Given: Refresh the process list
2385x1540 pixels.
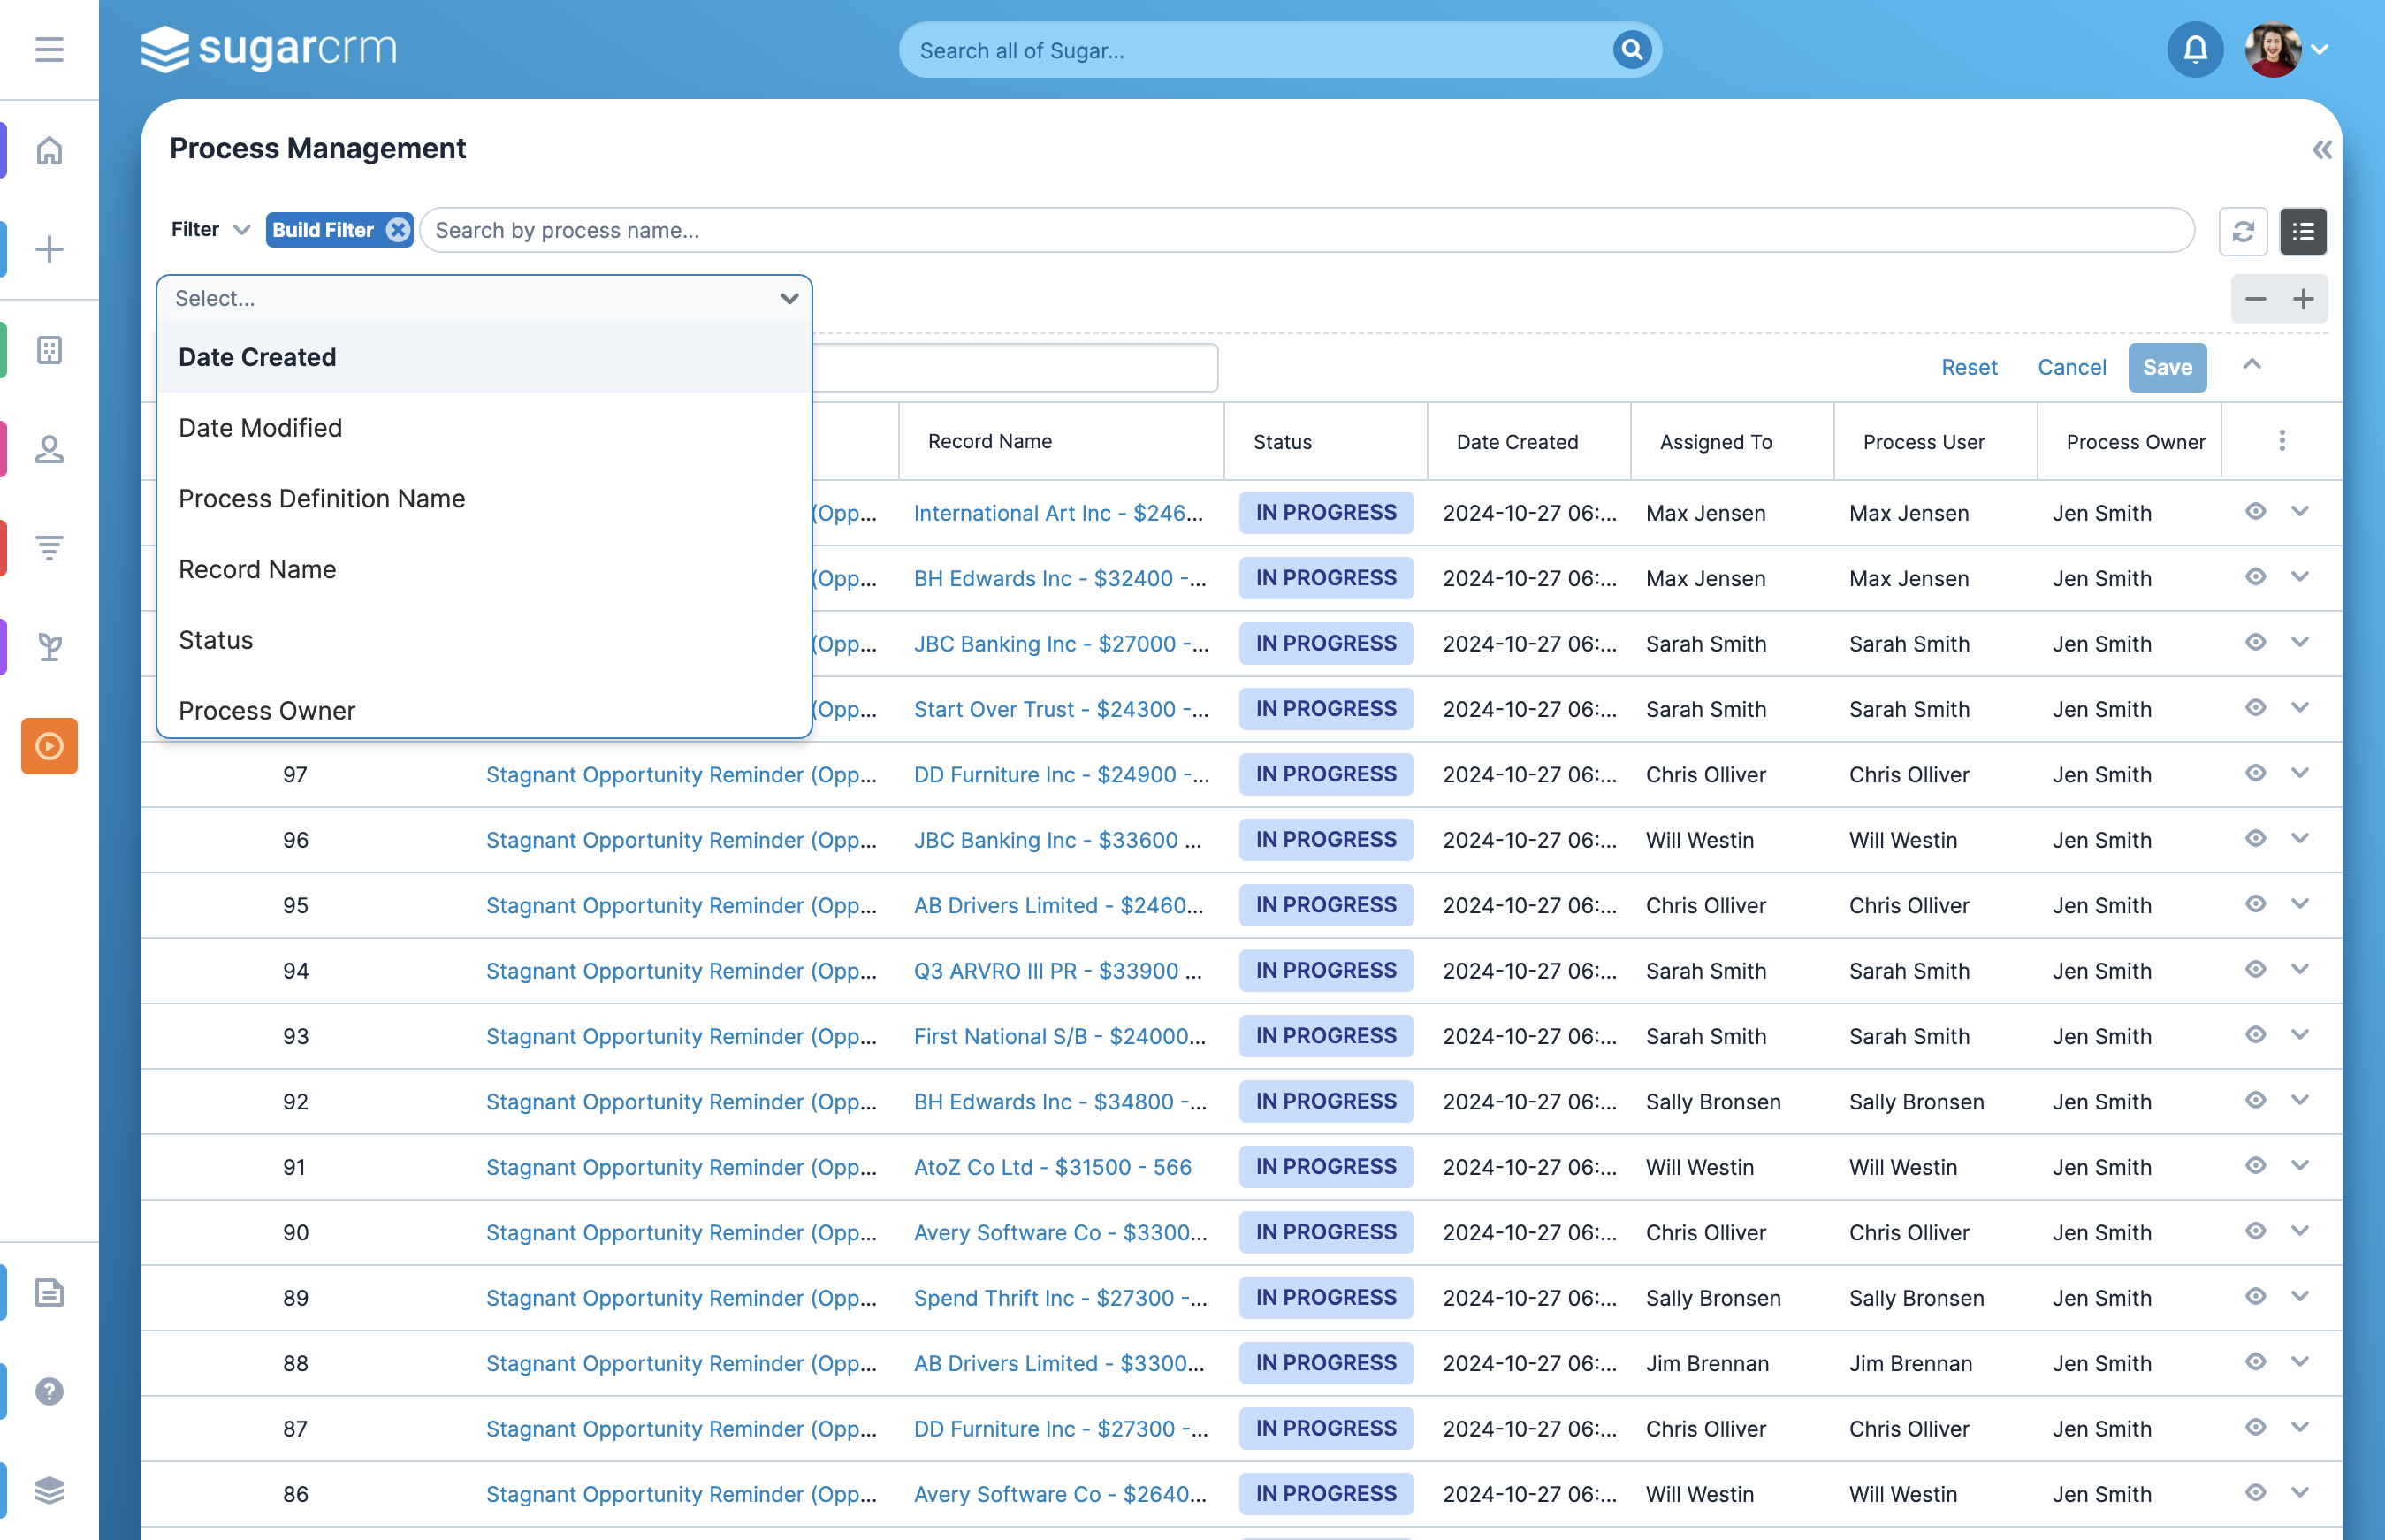Looking at the screenshot, I should (2243, 231).
